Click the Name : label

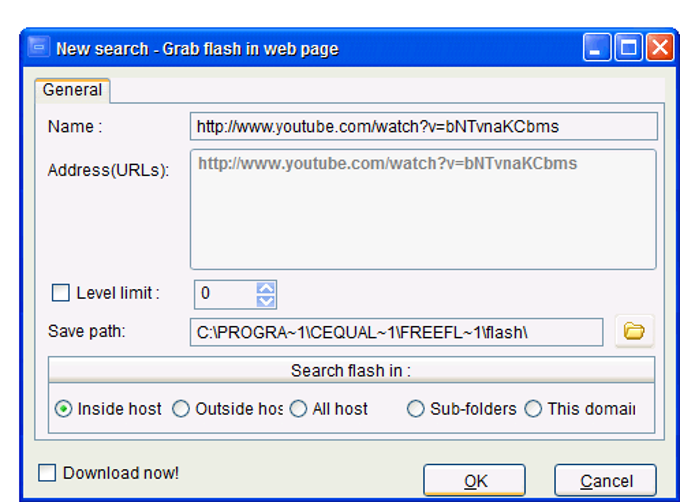pyautogui.click(x=75, y=127)
